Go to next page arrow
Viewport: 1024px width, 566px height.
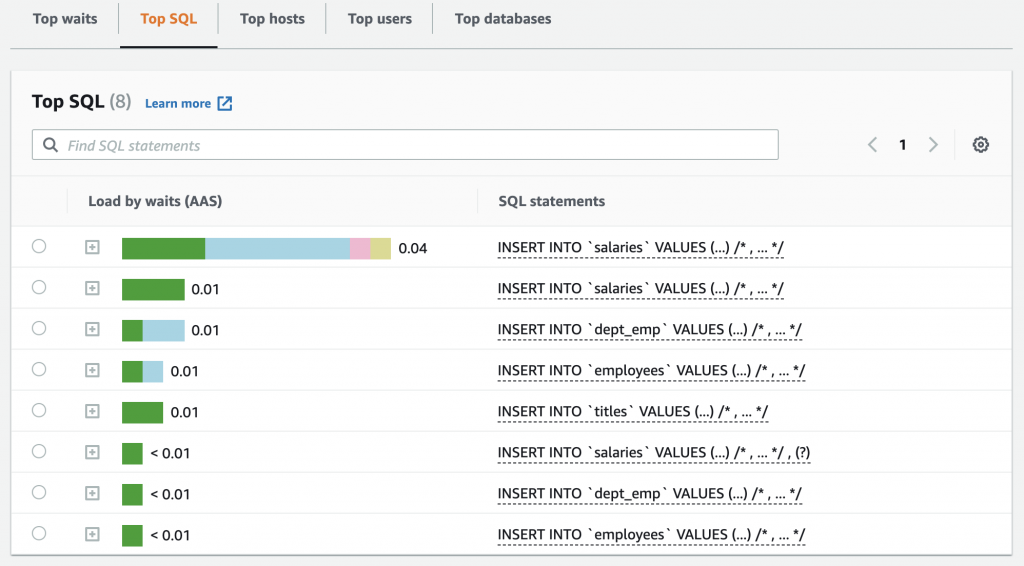[x=933, y=145]
